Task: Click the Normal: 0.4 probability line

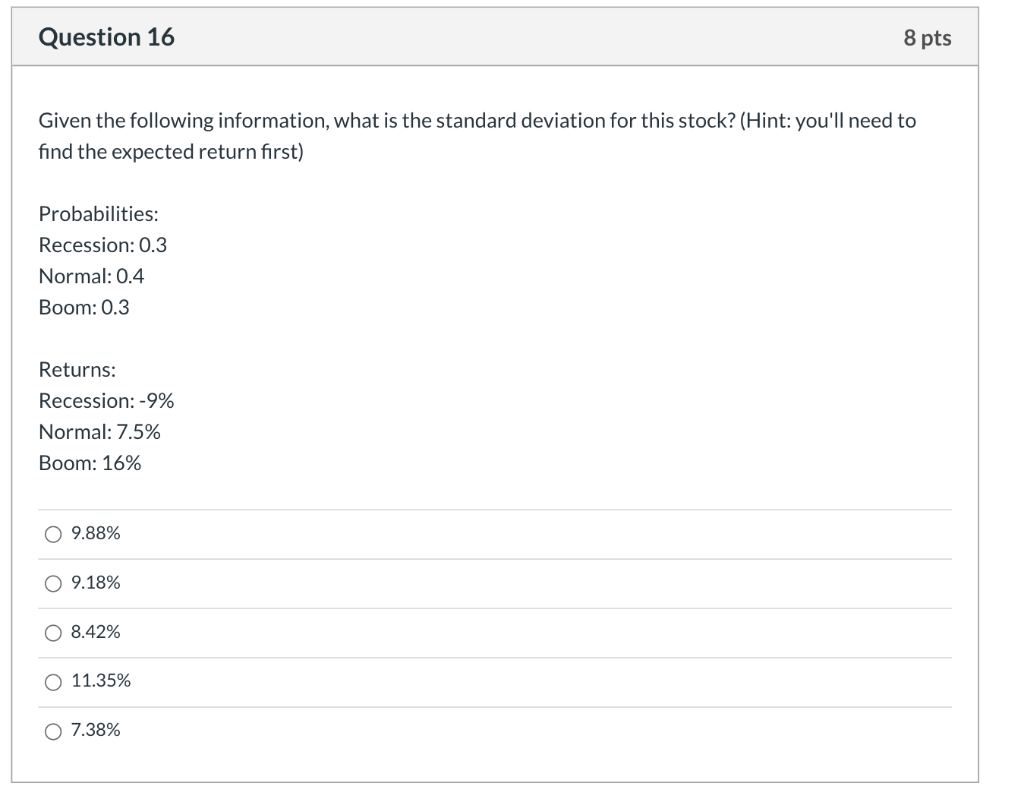Action: pyautogui.click(x=91, y=276)
